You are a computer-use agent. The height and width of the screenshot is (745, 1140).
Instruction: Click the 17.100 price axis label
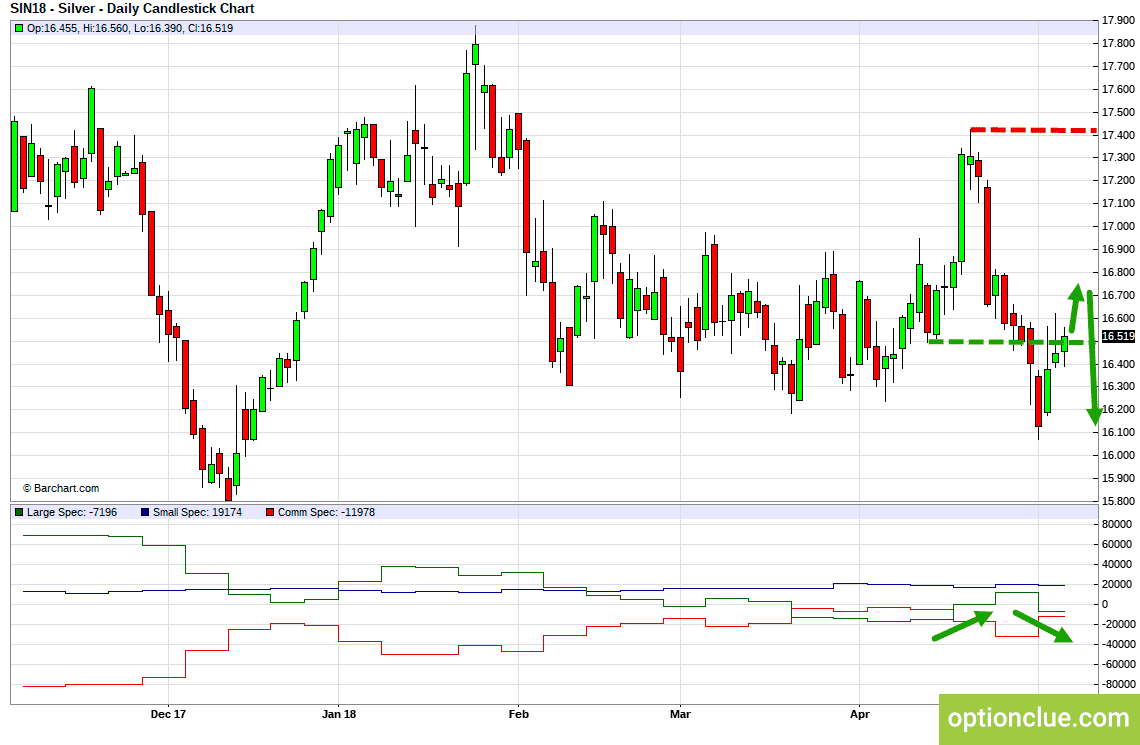(1118, 204)
